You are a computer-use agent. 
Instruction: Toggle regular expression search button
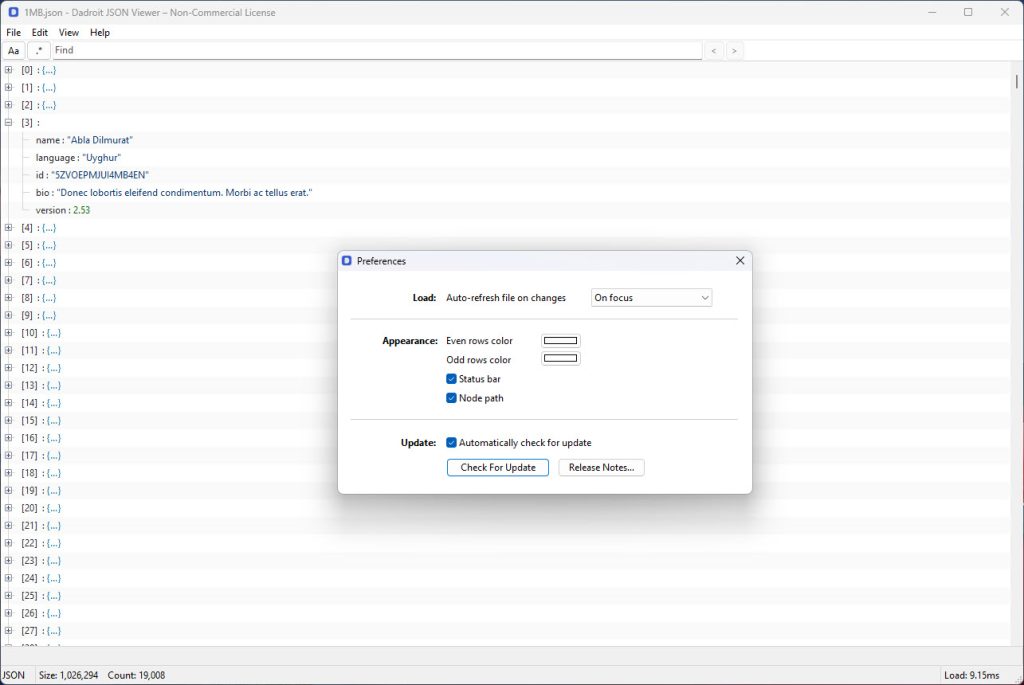[39, 50]
